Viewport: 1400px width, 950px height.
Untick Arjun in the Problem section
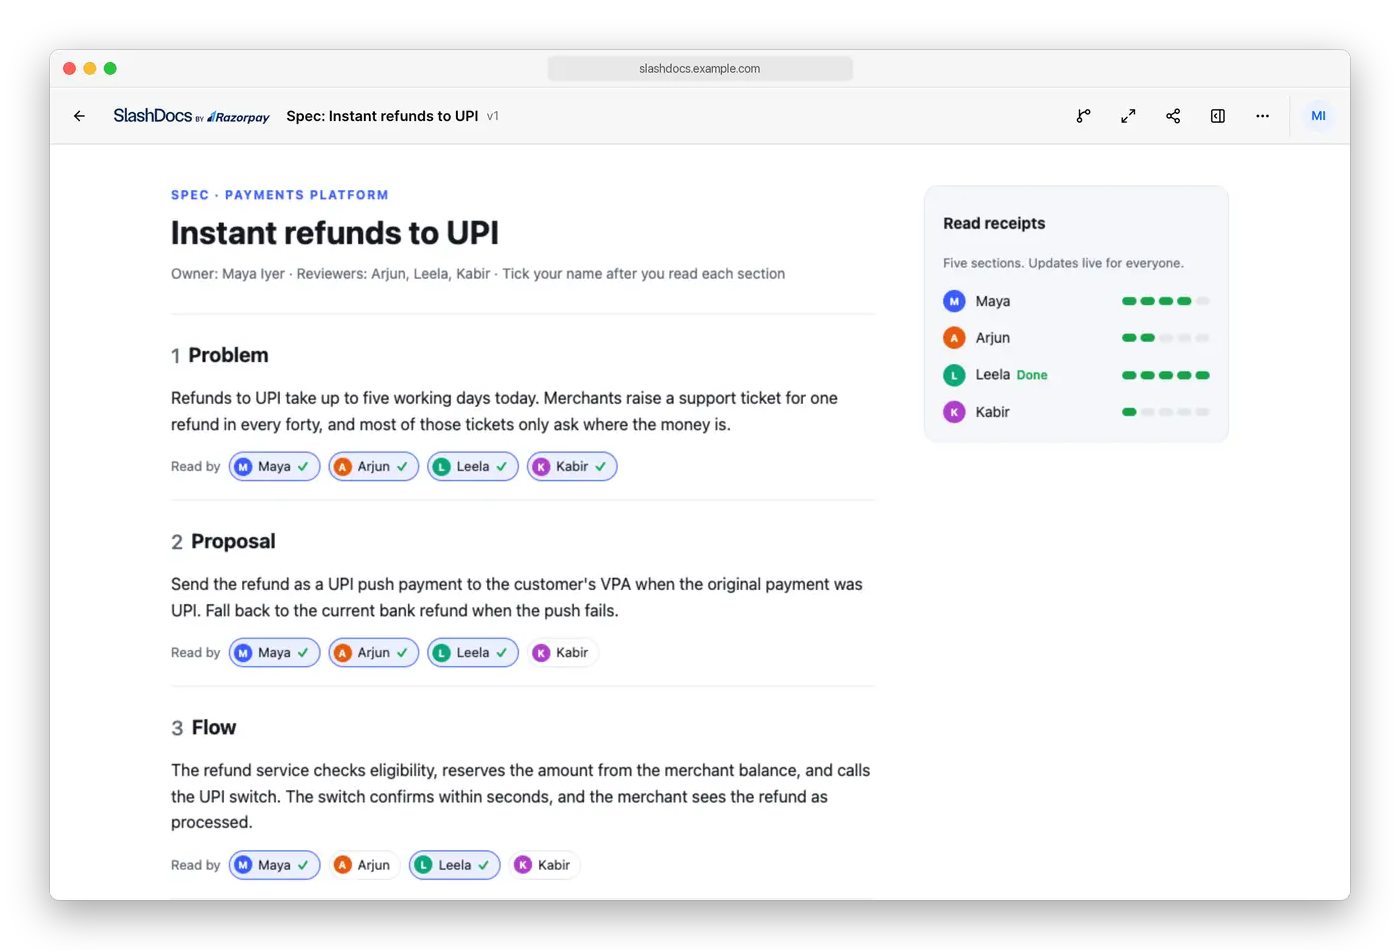coord(373,466)
